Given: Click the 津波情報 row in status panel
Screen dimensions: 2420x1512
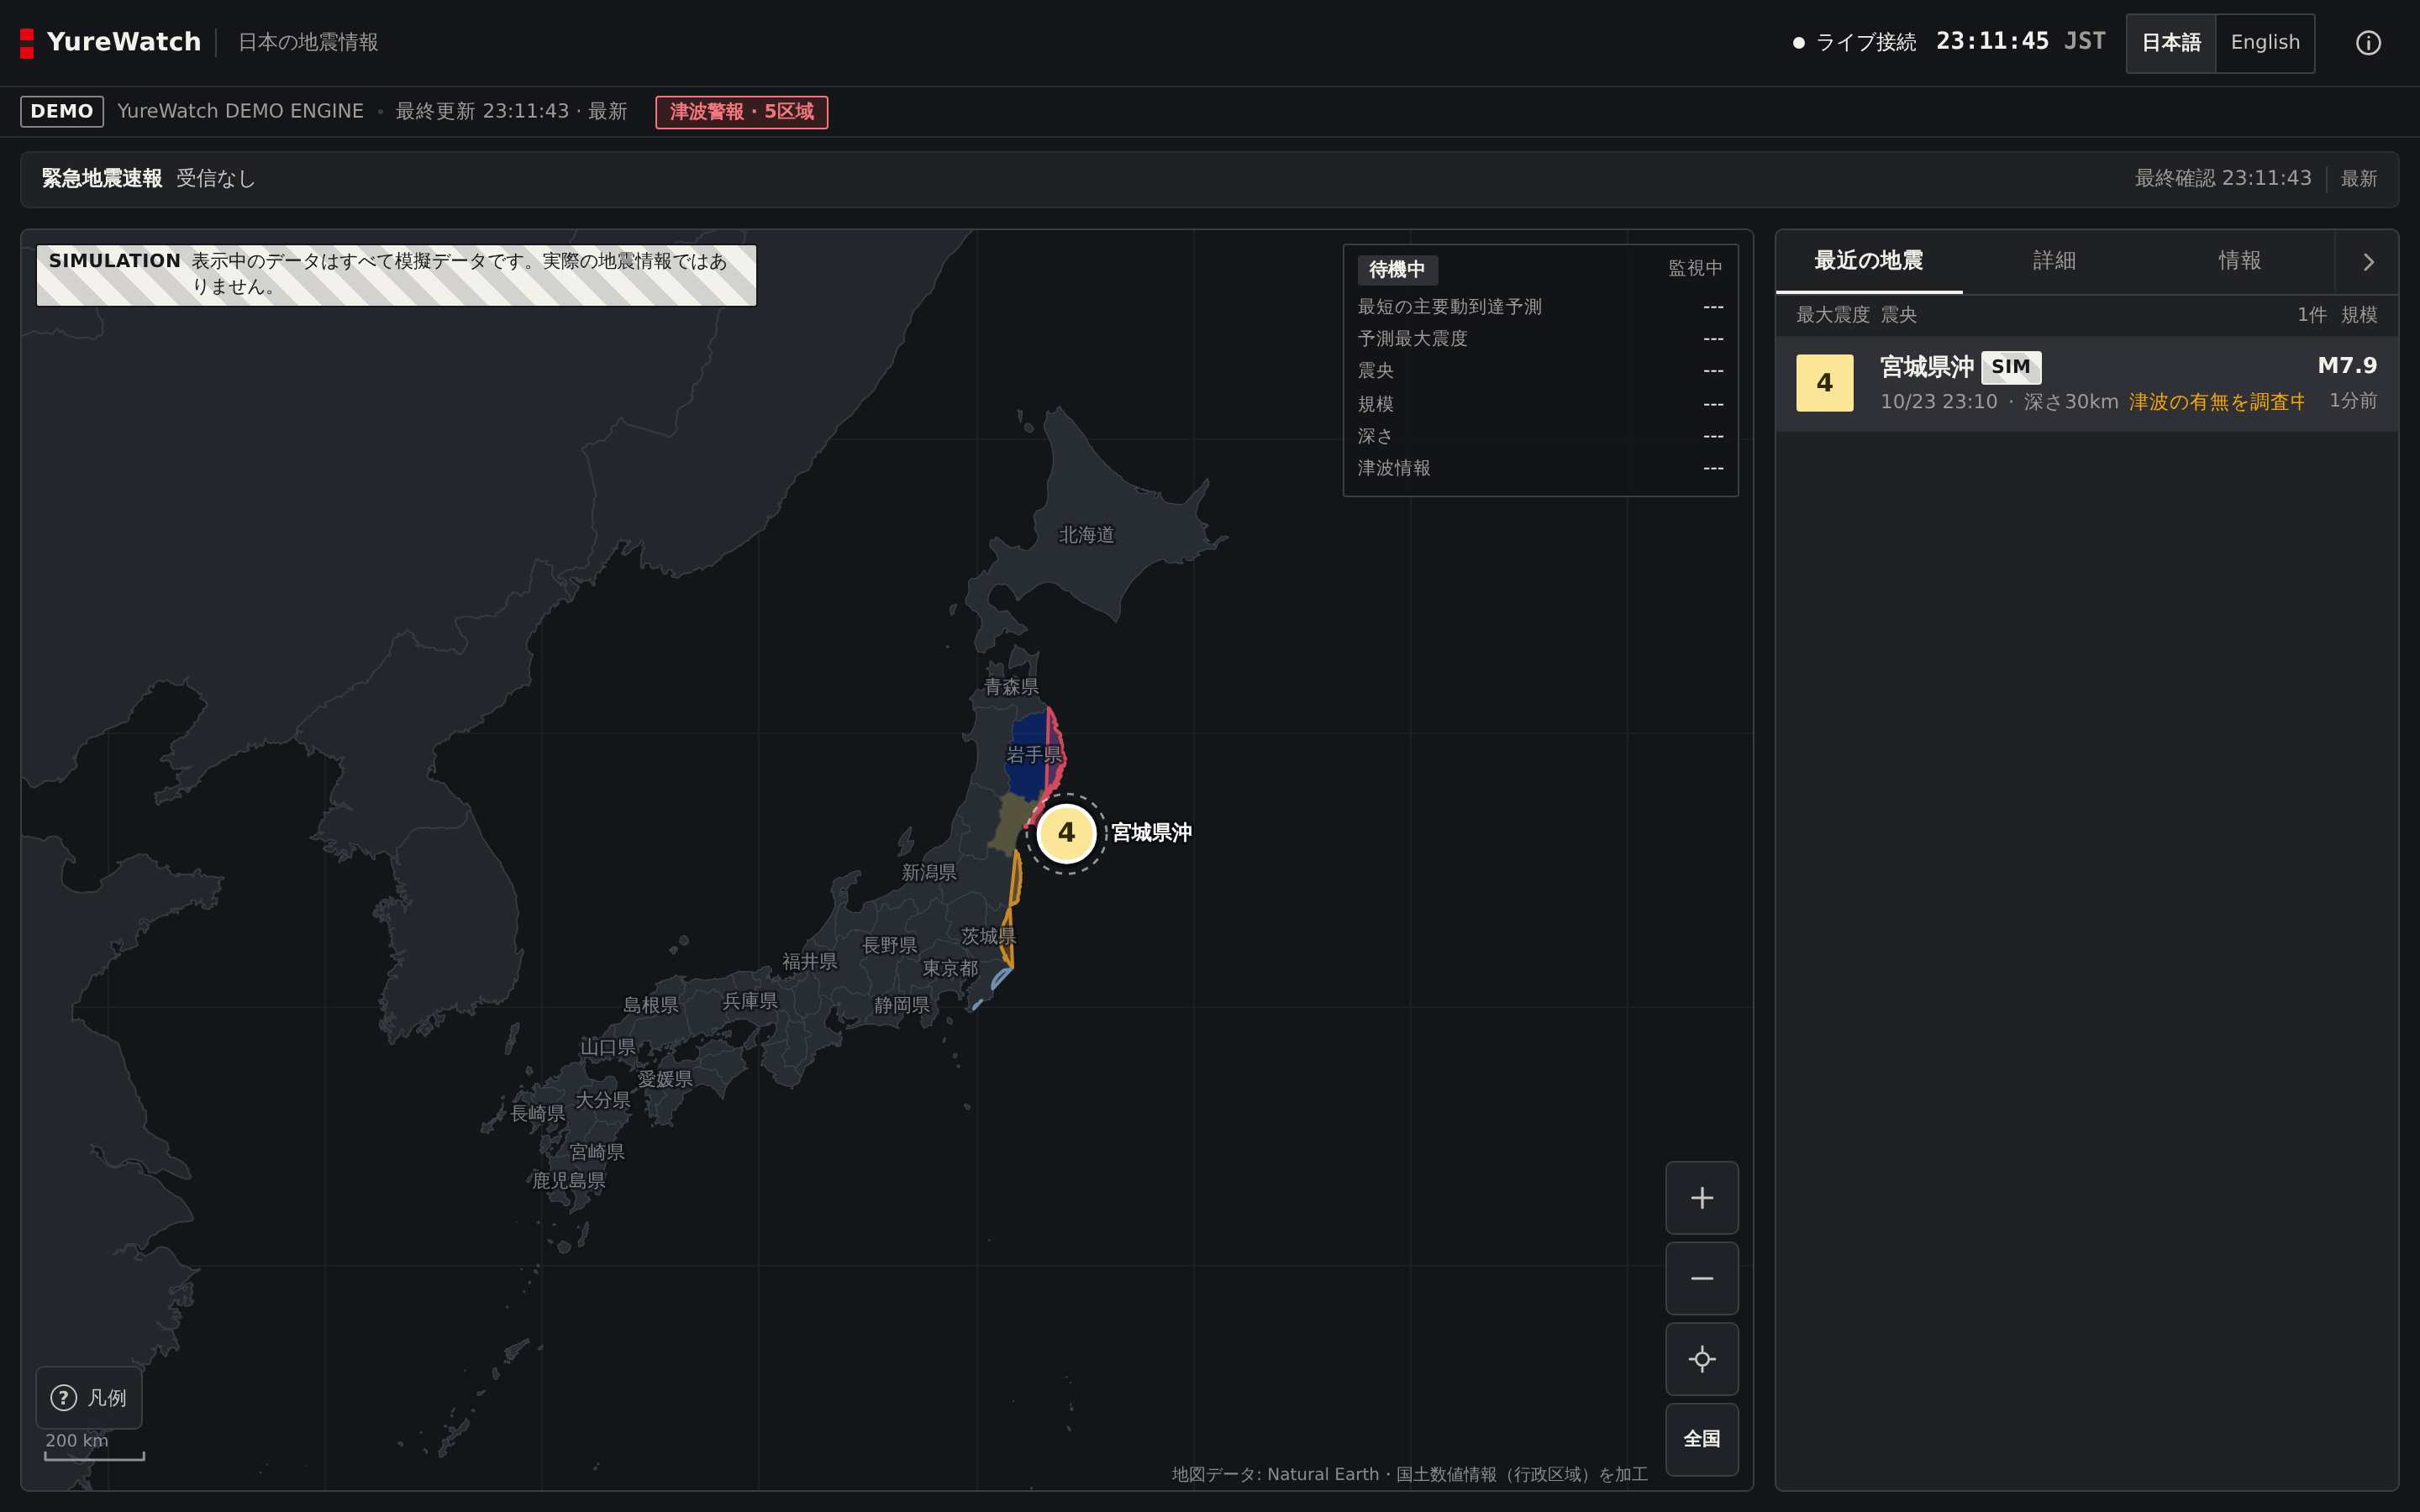Looking at the screenshot, I should pyautogui.click(x=1540, y=468).
